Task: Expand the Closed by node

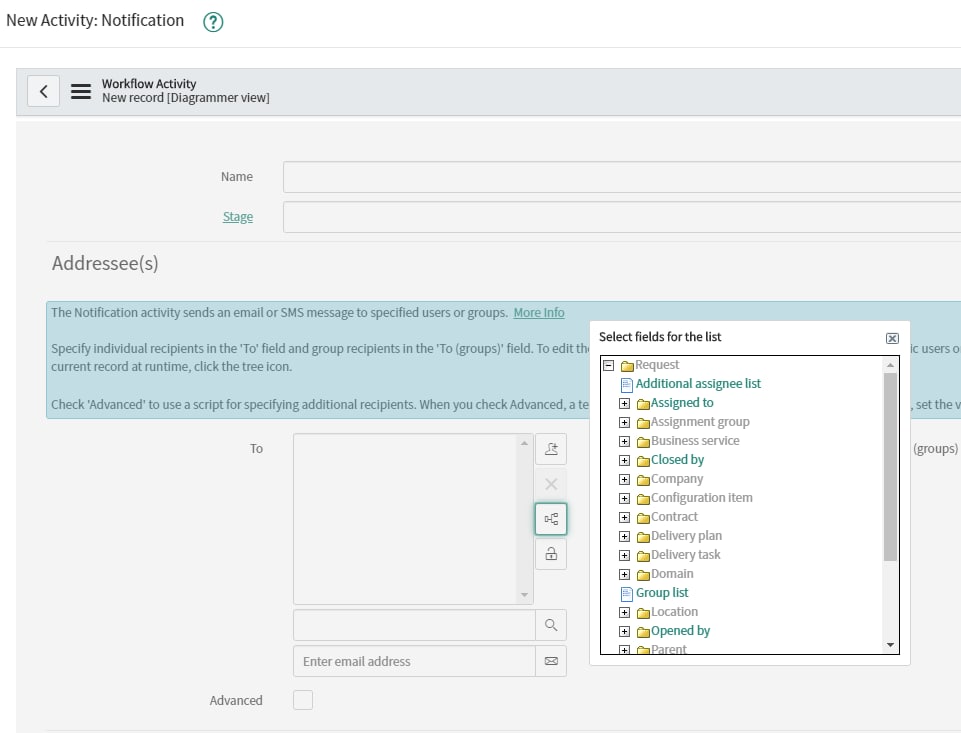Action: click(x=625, y=460)
